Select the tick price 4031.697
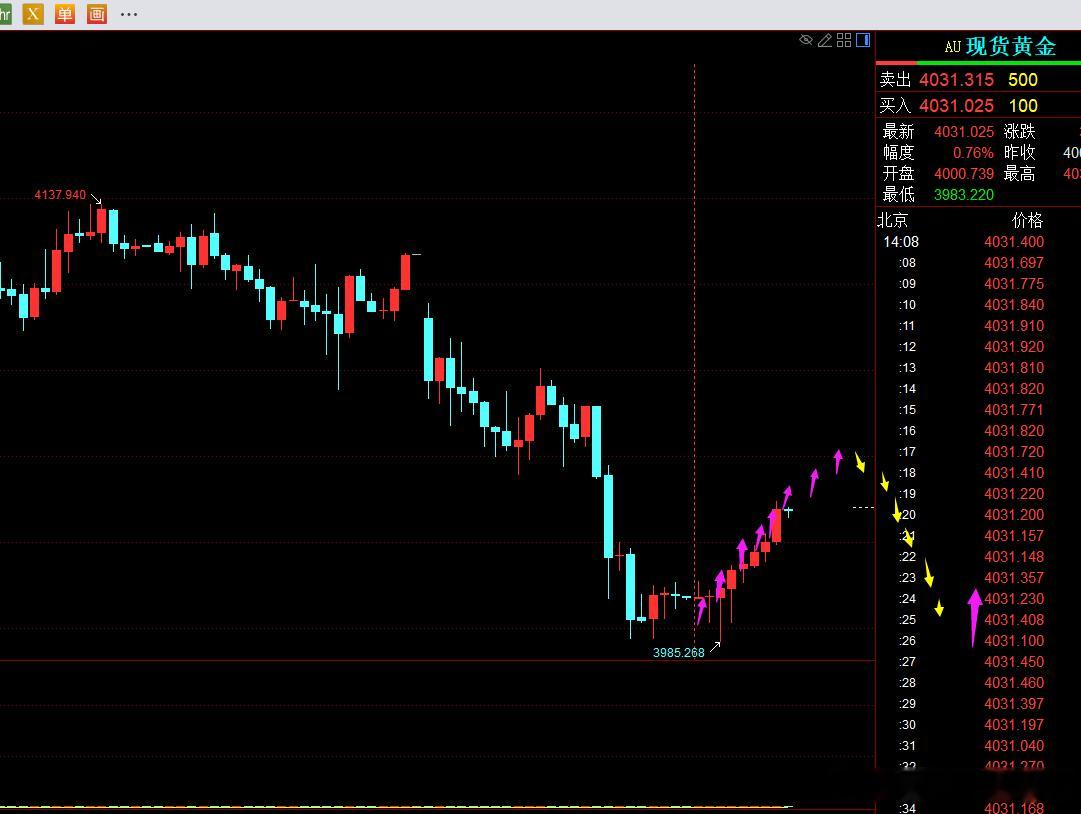1081x814 pixels. (1014, 263)
